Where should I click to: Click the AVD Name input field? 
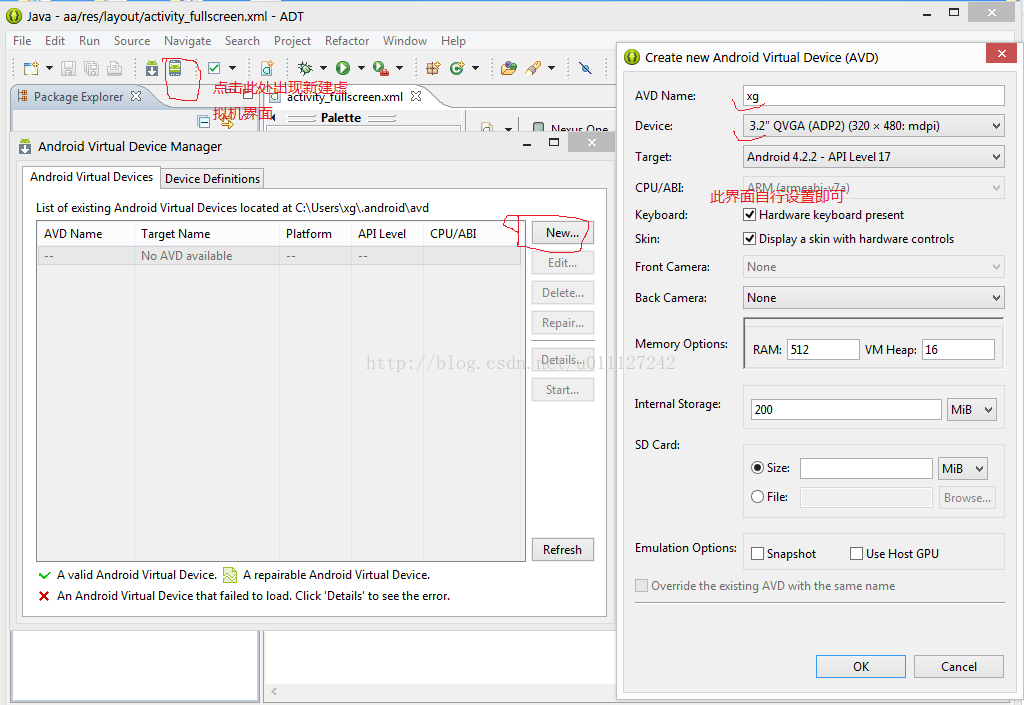tap(873, 95)
